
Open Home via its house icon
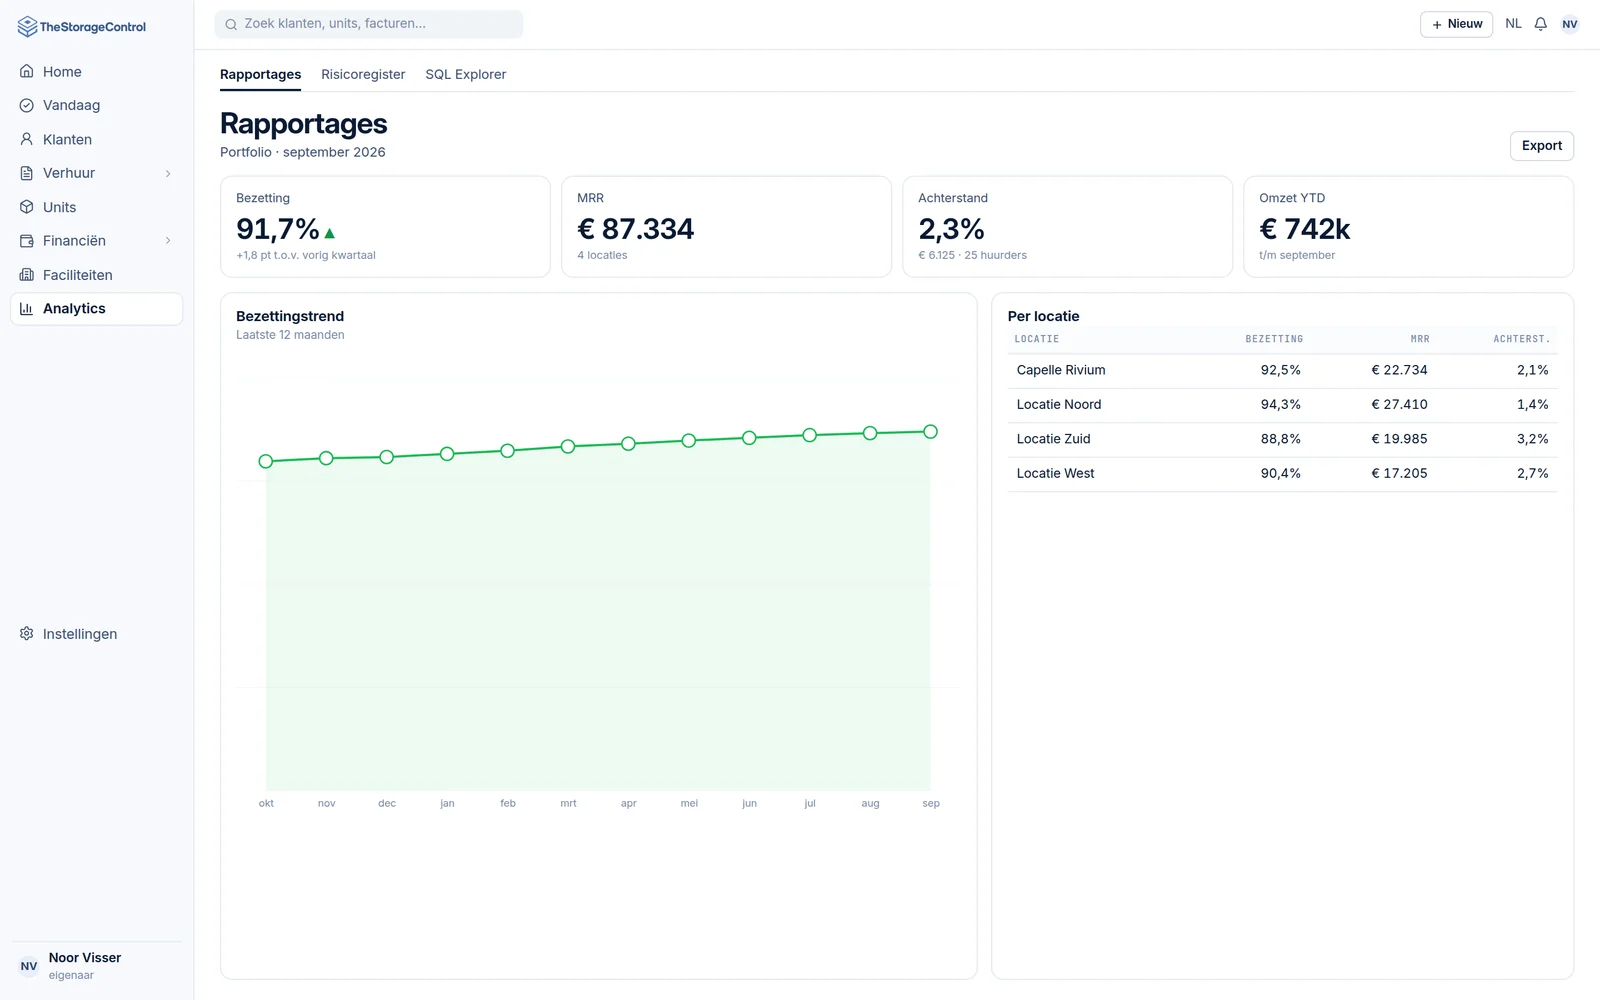point(27,71)
